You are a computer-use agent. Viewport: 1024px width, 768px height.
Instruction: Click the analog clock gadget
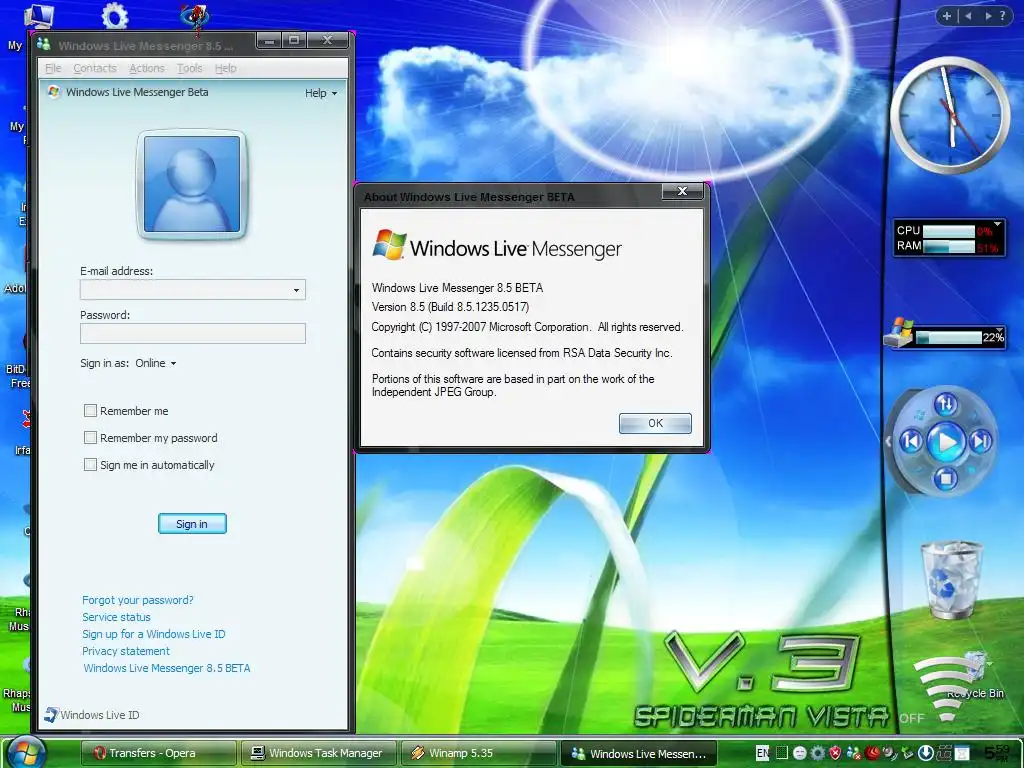coord(950,115)
